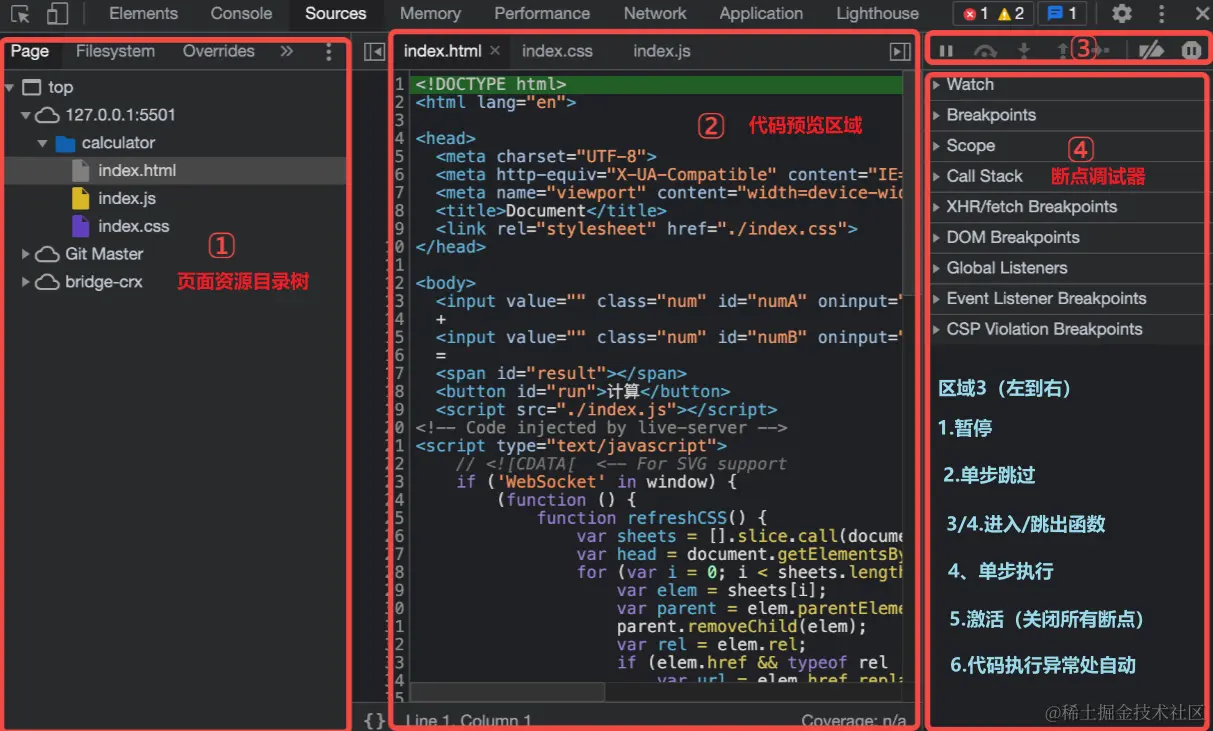Click the purple index.css file icon

click(x=81, y=226)
